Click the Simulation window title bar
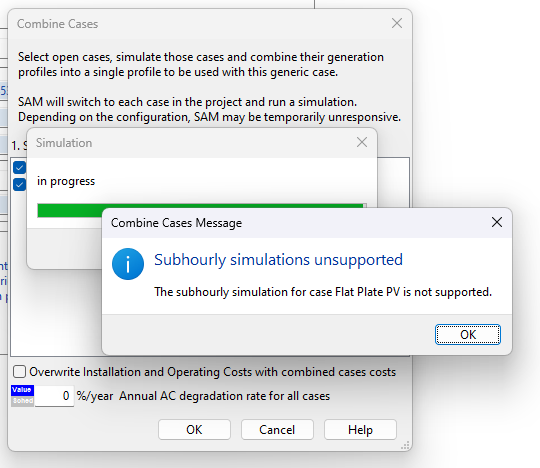 click(x=191, y=143)
